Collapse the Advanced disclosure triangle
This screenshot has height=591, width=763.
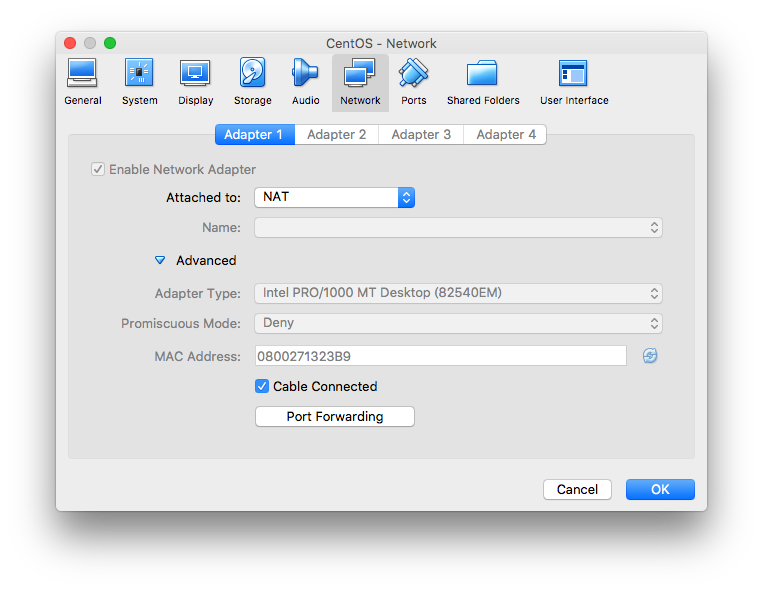[160, 260]
